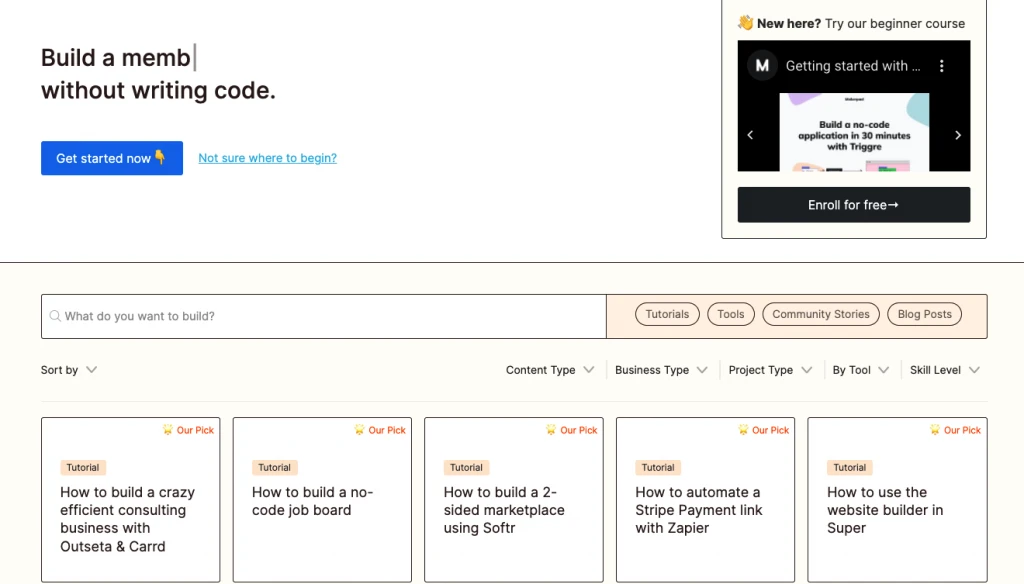Screen dimensions: 1024x584
Task: Select the Tutorials filter pill
Action: pyautogui.click(x=667, y=314)
